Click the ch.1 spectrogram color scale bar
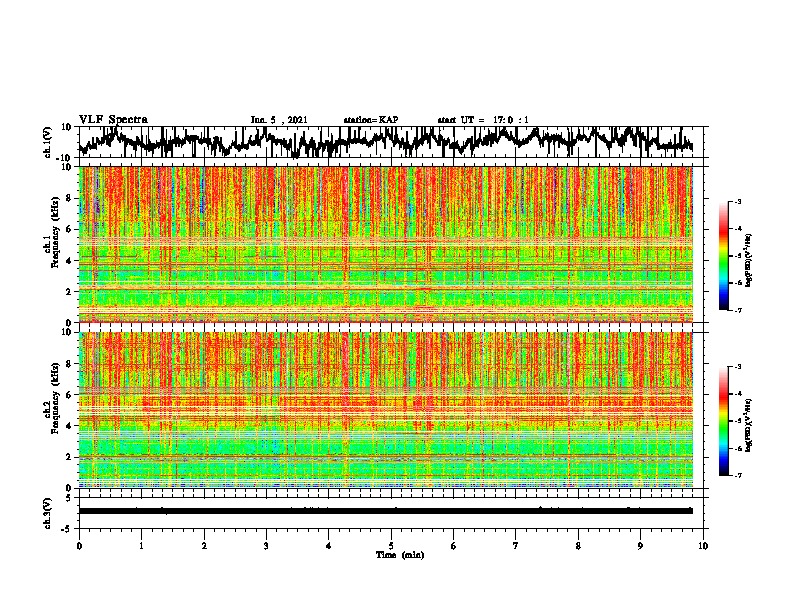 [x=724, y=256]
